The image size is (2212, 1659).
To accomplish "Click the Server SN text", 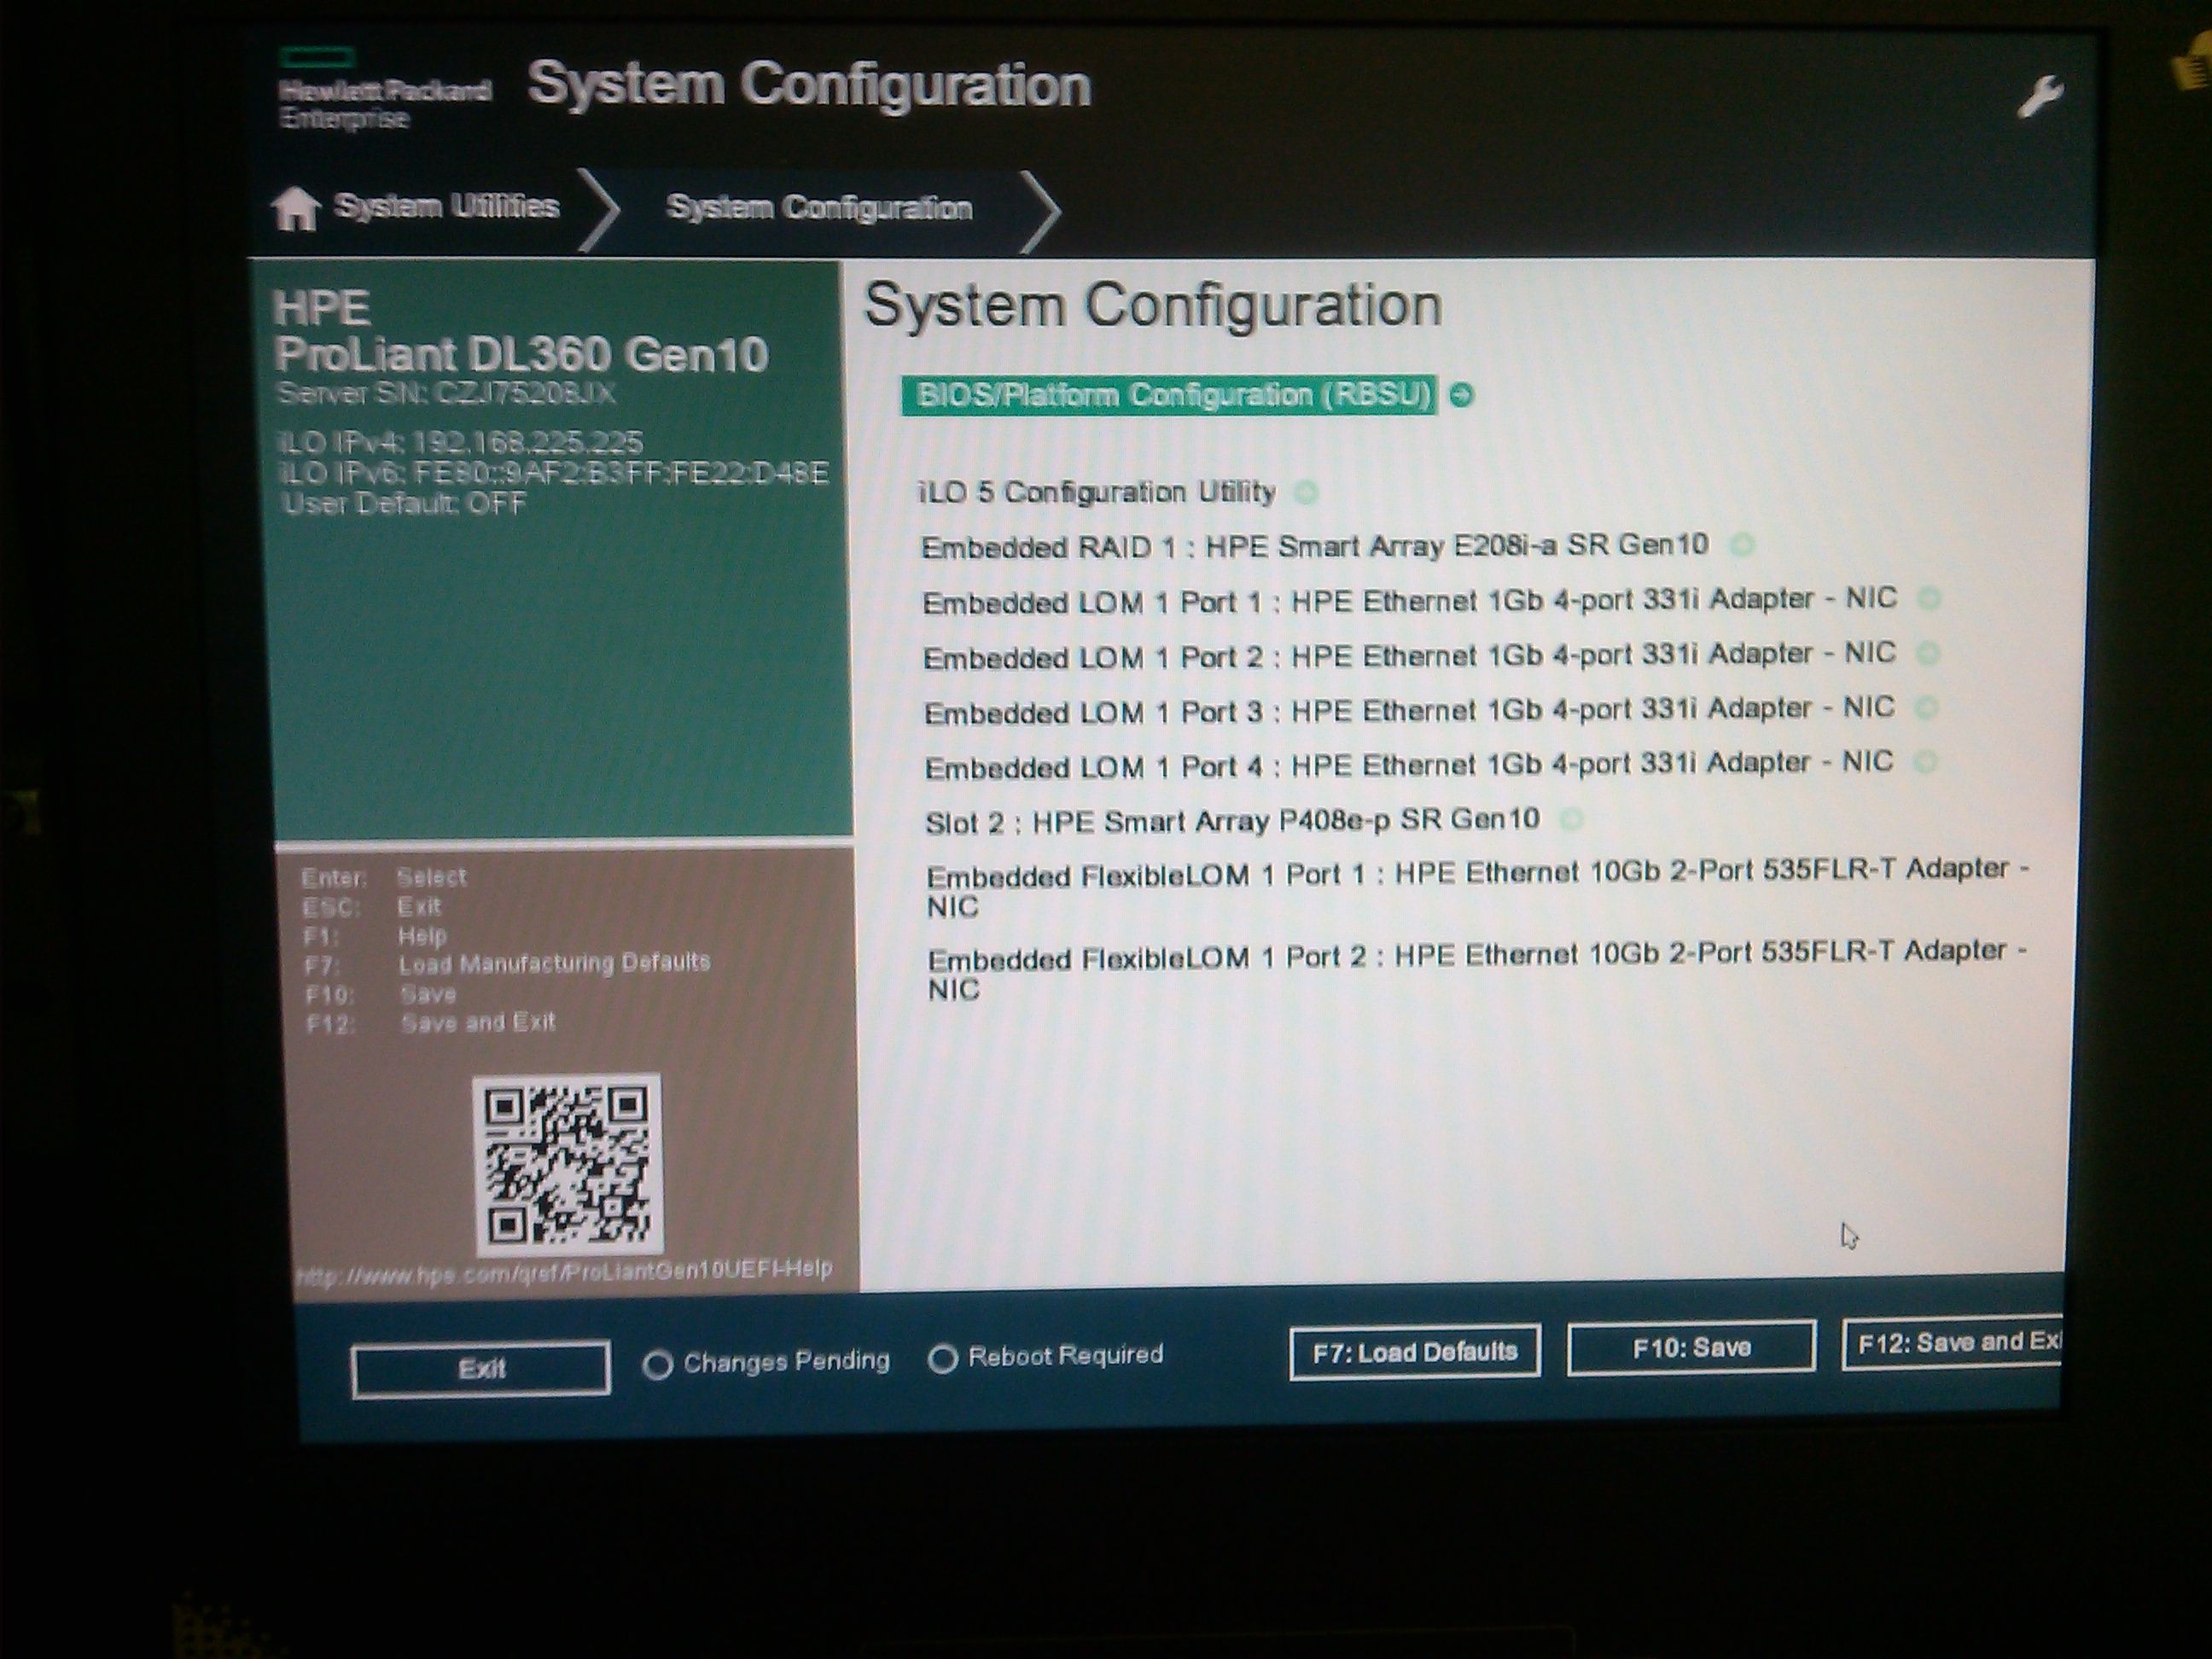I will point(446,393).
